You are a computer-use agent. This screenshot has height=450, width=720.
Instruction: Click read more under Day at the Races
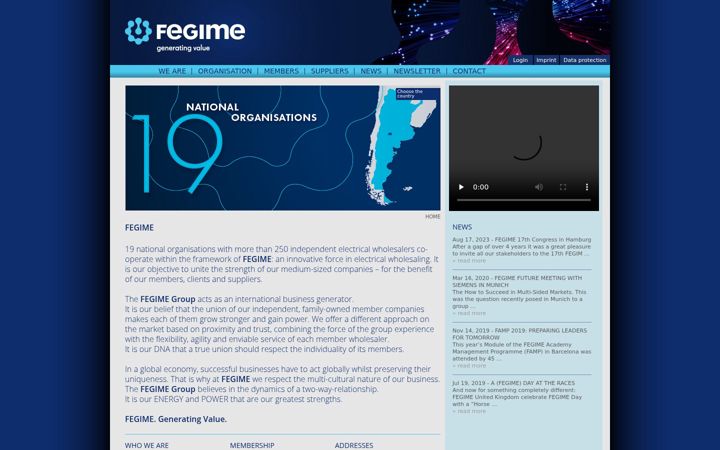point(469,411)
